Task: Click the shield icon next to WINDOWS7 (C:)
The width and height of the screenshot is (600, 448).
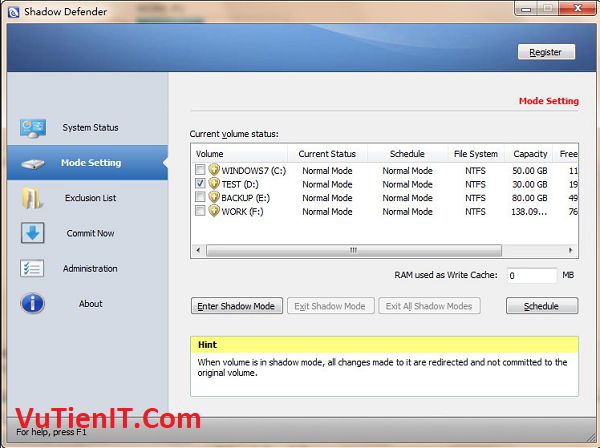Action: click(x=214, y=169)
